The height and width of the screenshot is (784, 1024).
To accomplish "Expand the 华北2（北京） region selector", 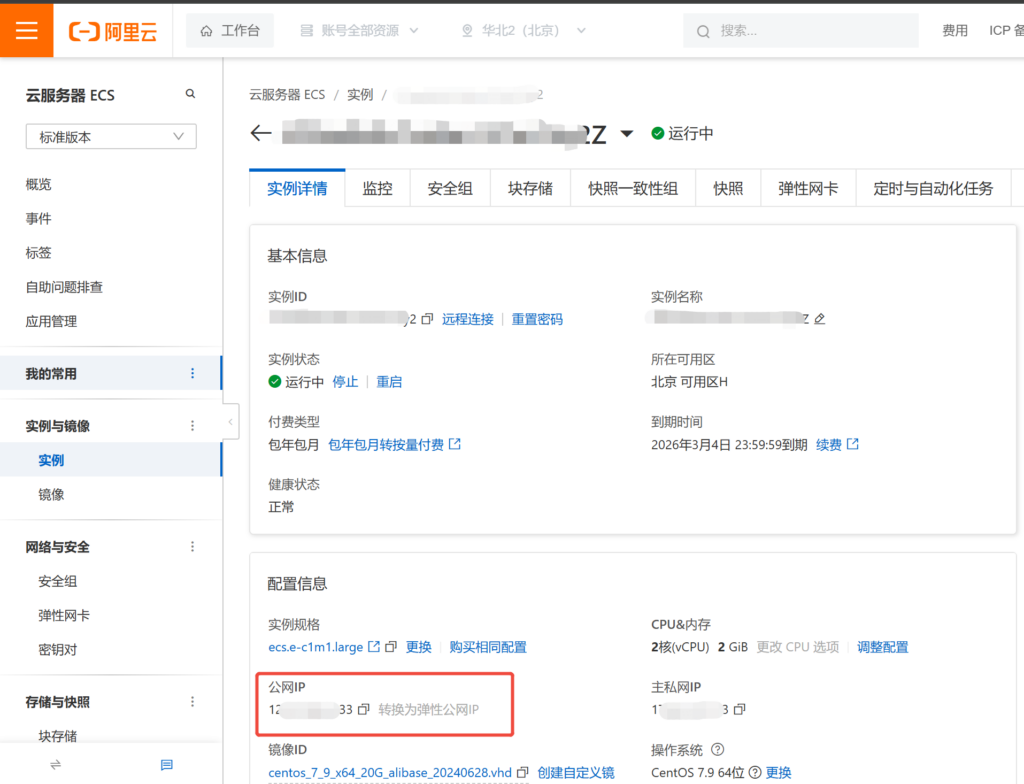I will tap(523, 31).
